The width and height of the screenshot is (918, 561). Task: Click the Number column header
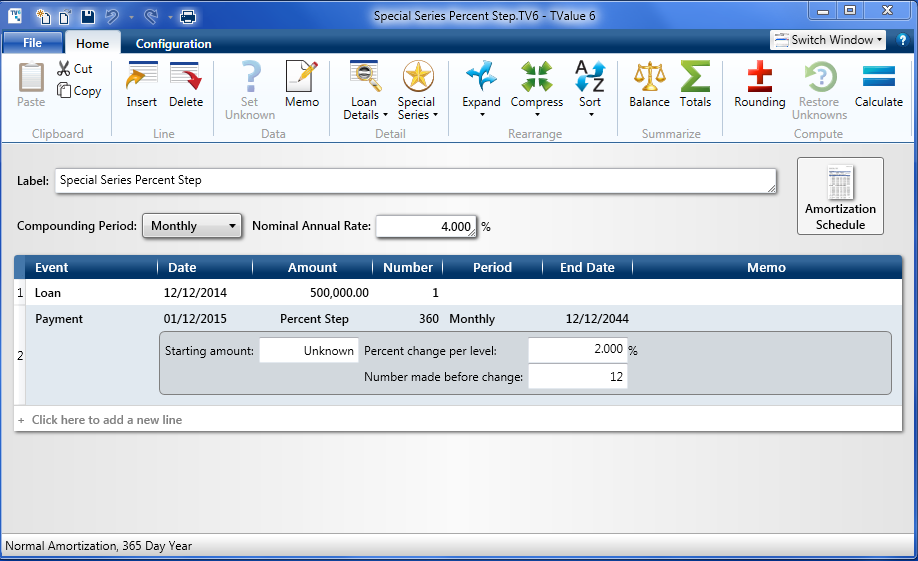408,268
